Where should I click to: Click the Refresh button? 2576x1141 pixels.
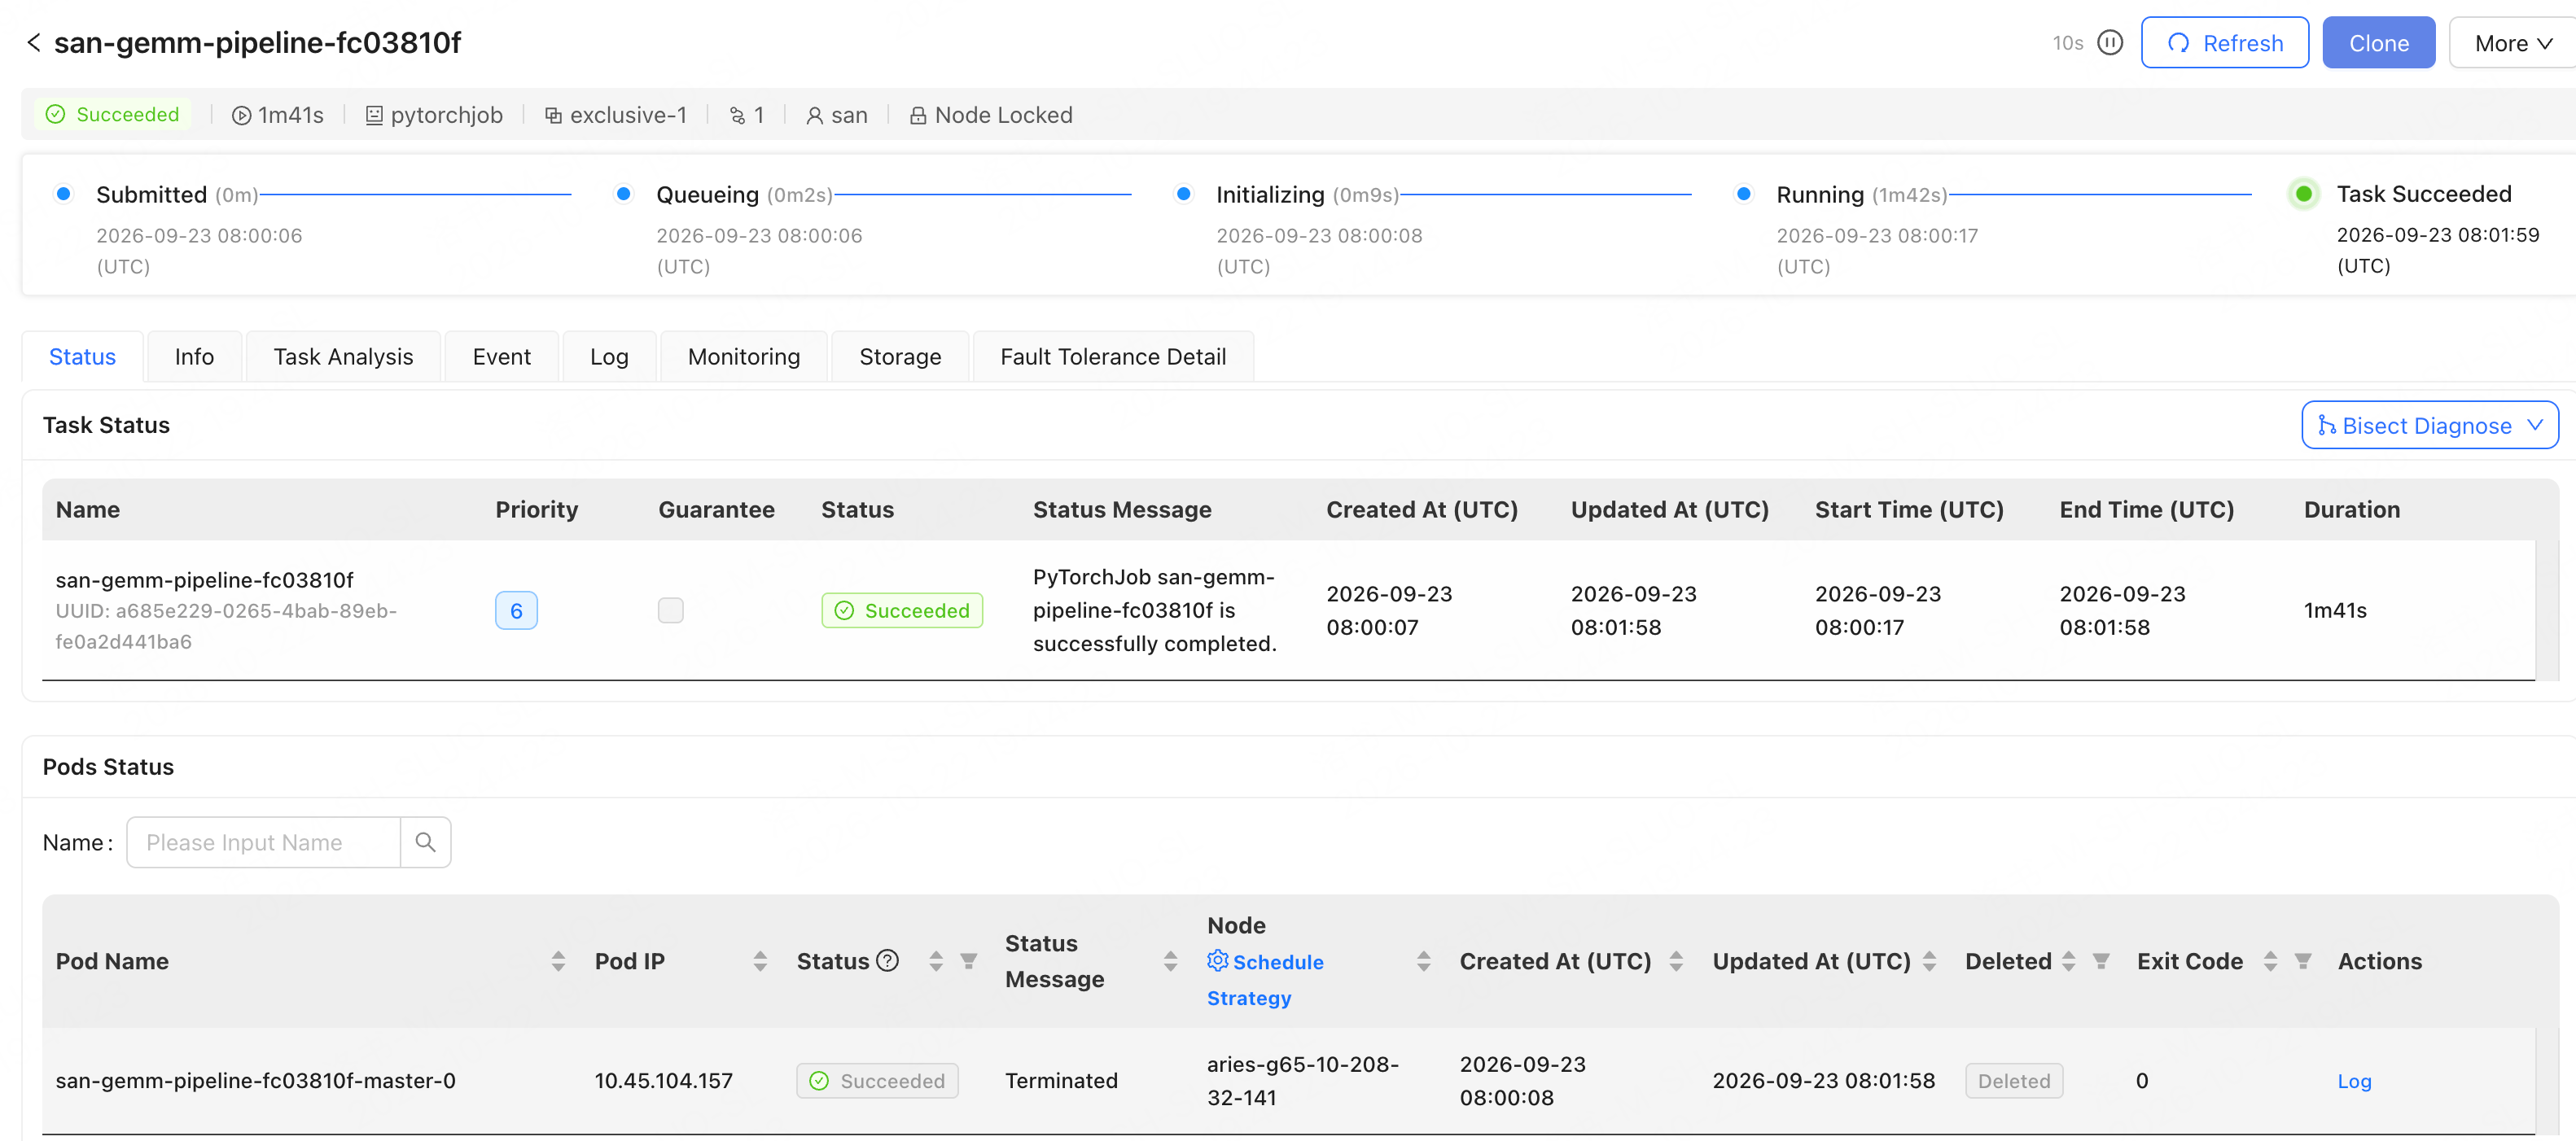tap(2225, 43)
